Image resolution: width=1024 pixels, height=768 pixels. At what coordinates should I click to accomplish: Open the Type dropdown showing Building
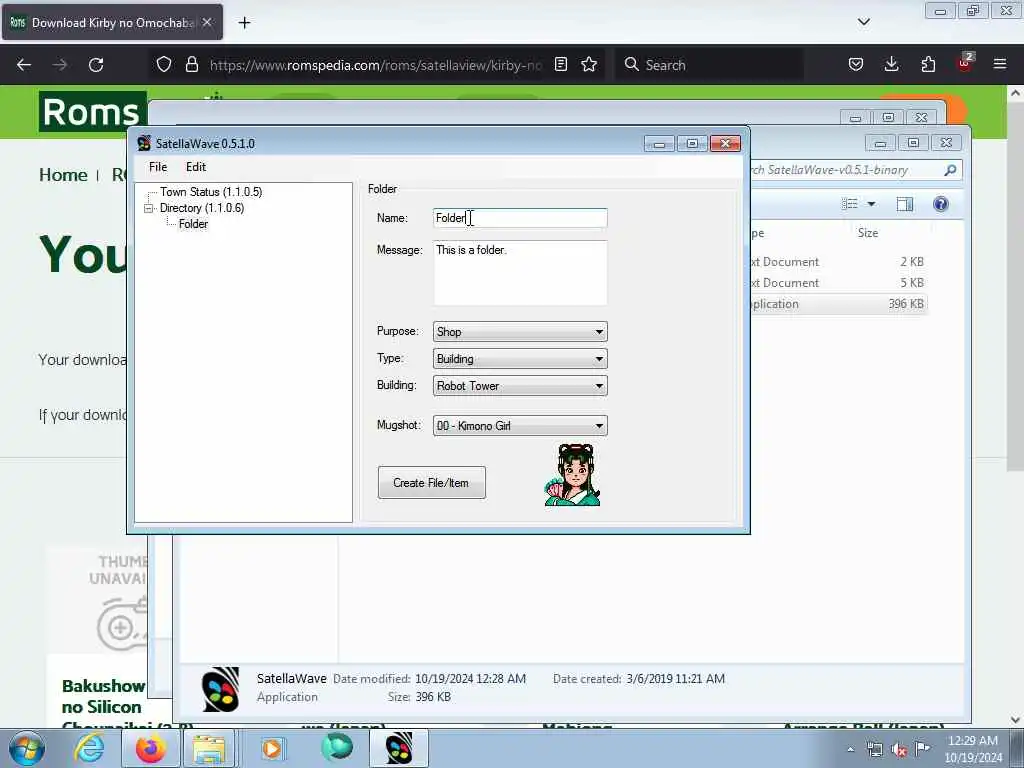[520, 359]
